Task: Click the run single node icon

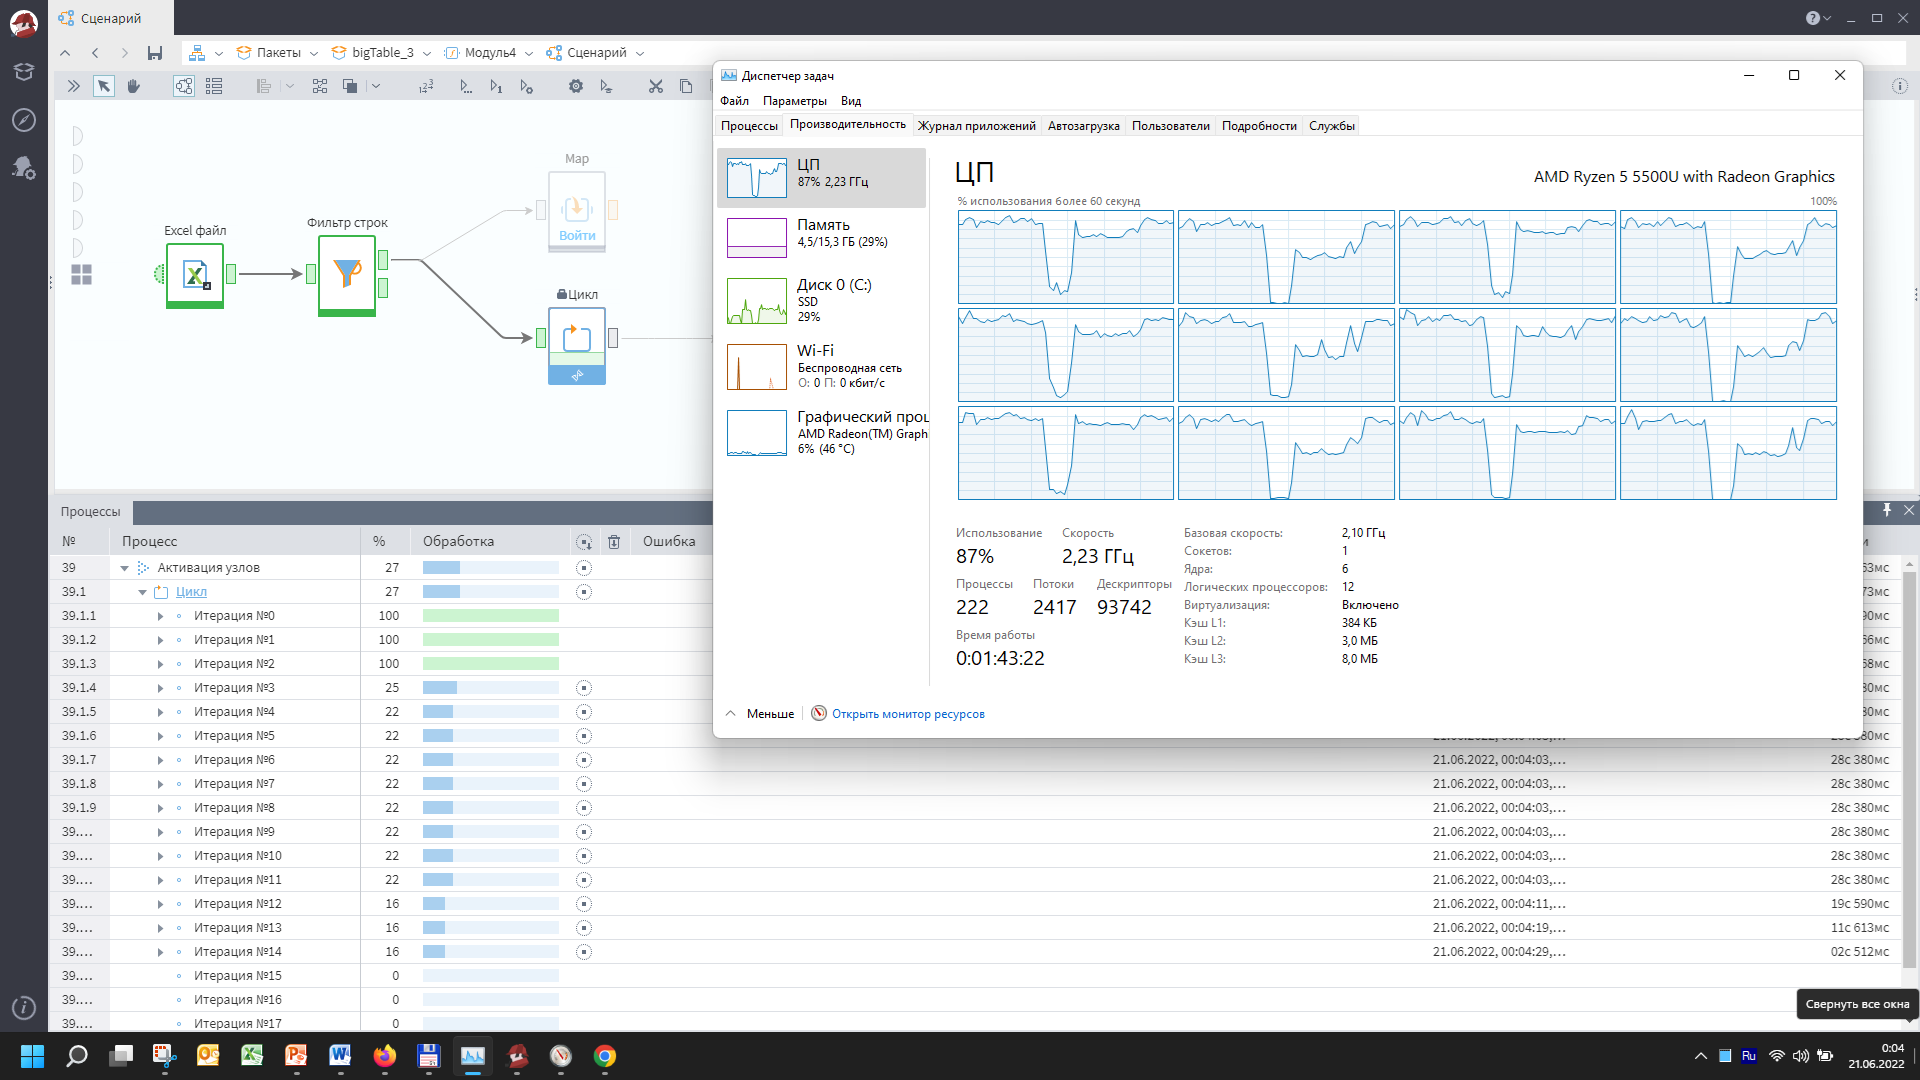Action: [496, 86]
